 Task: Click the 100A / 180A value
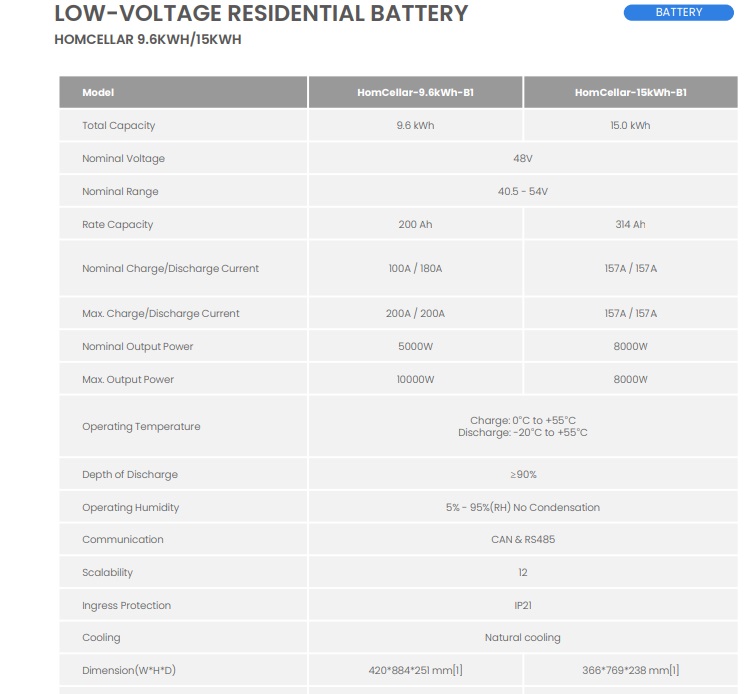click(x=415, y=268)
